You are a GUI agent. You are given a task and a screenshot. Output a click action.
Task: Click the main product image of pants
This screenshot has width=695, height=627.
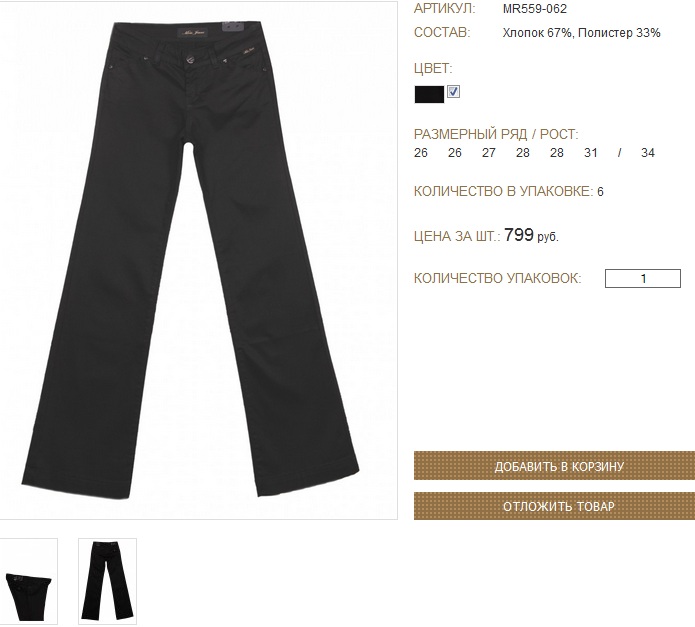tap(198, 260)
